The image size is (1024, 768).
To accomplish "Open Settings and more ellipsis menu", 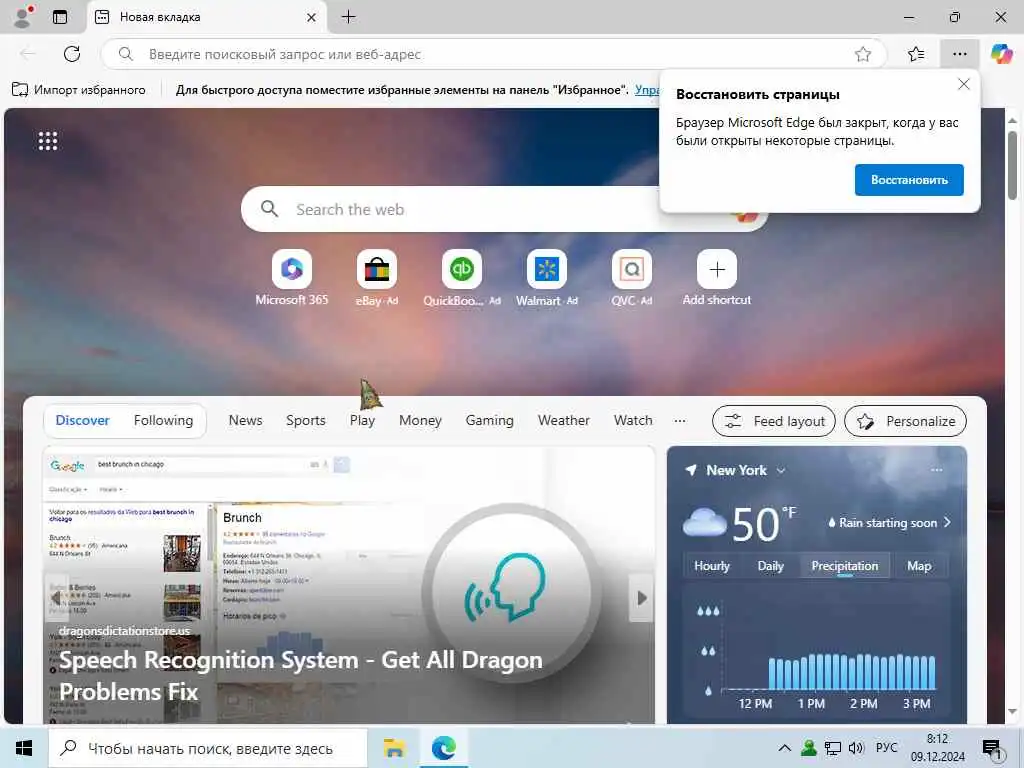I will click(959, 54).
